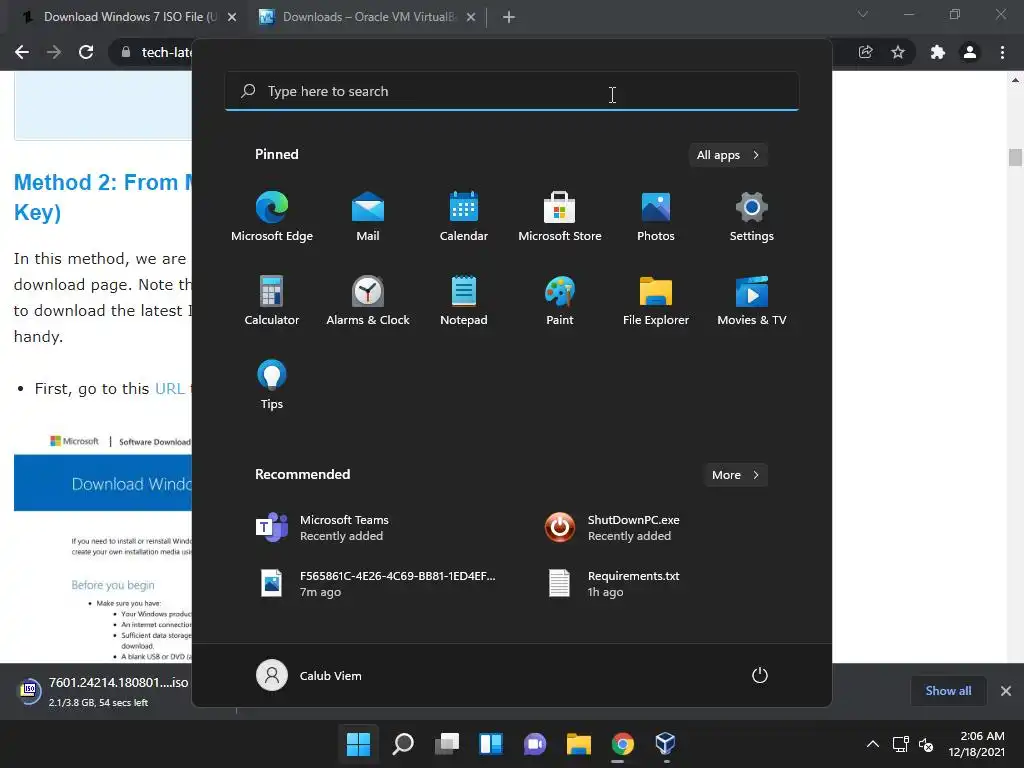Launch Calculator
The width and height of the screenshot is (1024, 768).
coord(272,300)
